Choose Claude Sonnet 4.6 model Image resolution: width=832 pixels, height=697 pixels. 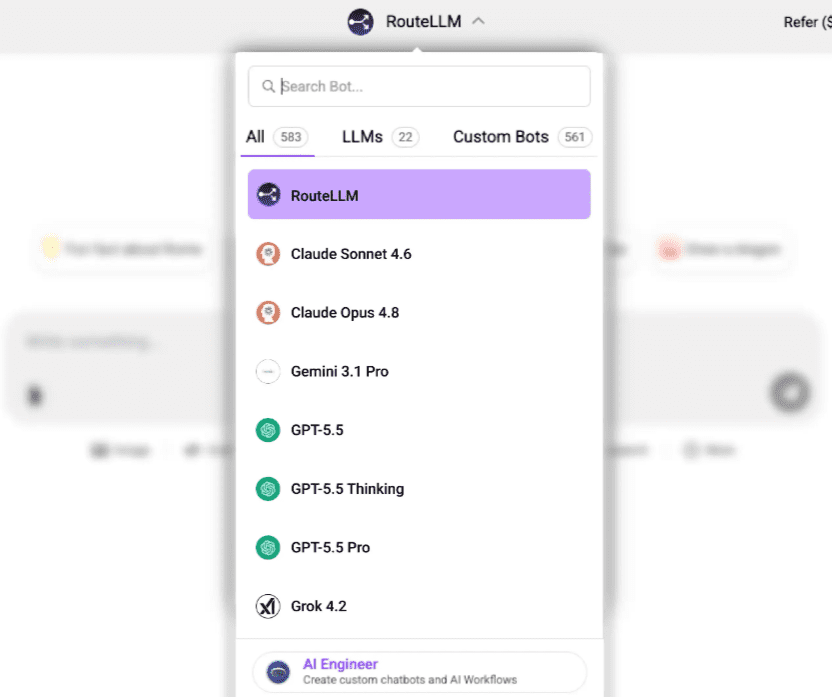click(419, 254)
